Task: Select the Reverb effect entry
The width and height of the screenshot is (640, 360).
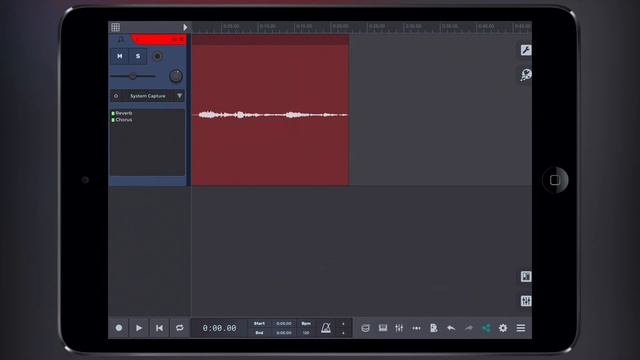Action: pos(124,113)
